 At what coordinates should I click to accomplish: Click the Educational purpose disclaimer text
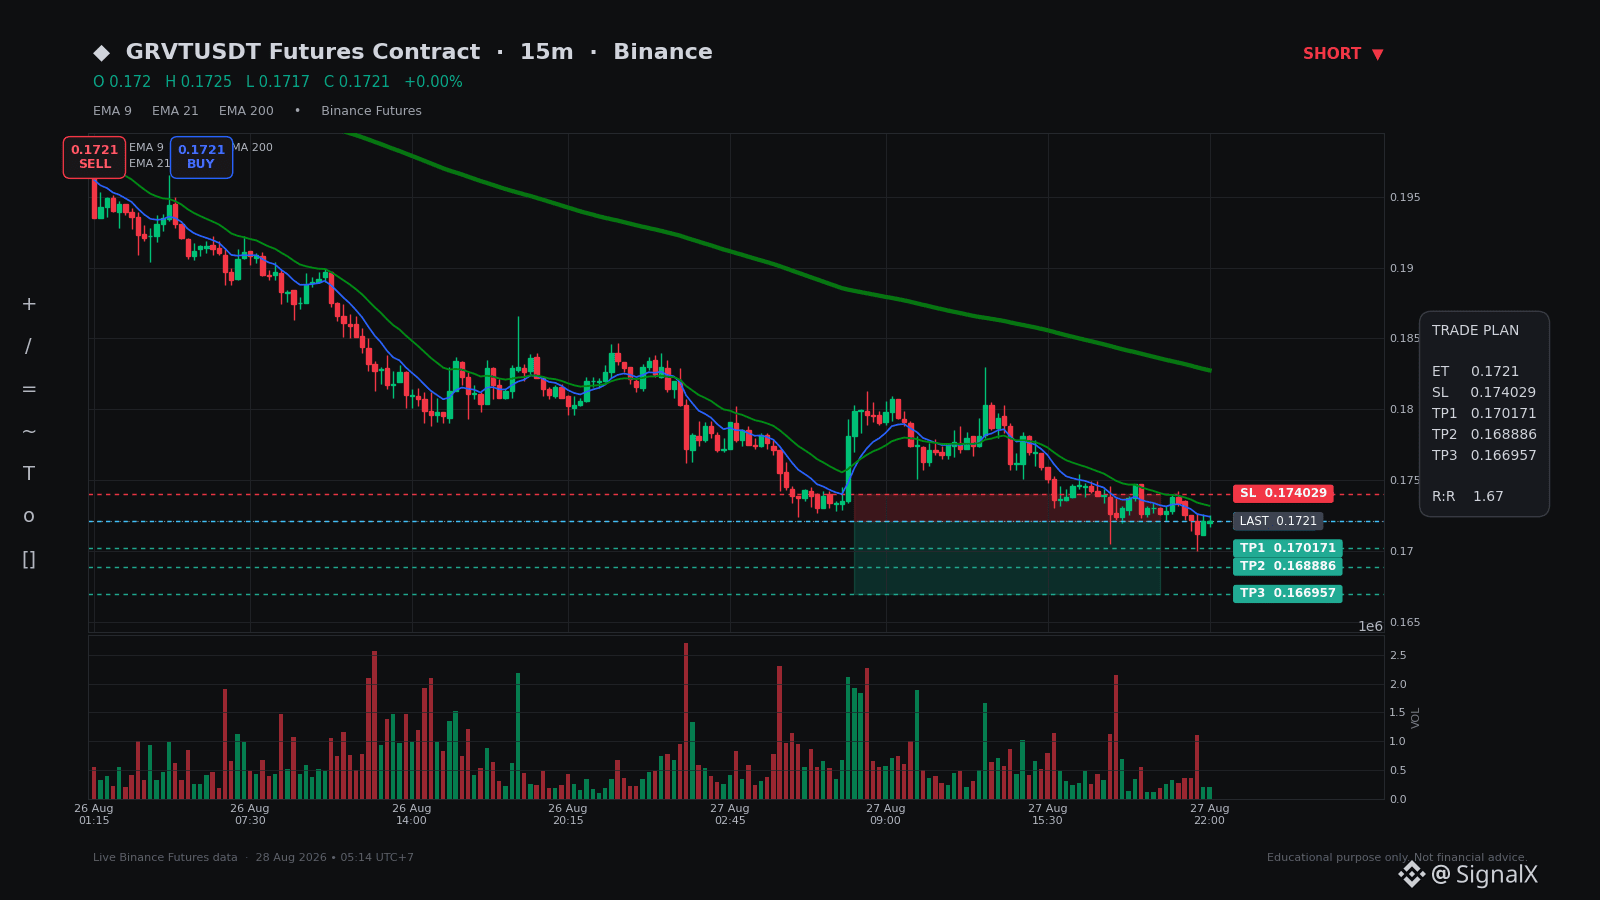pyautogui.click(x=1397, y=858)
